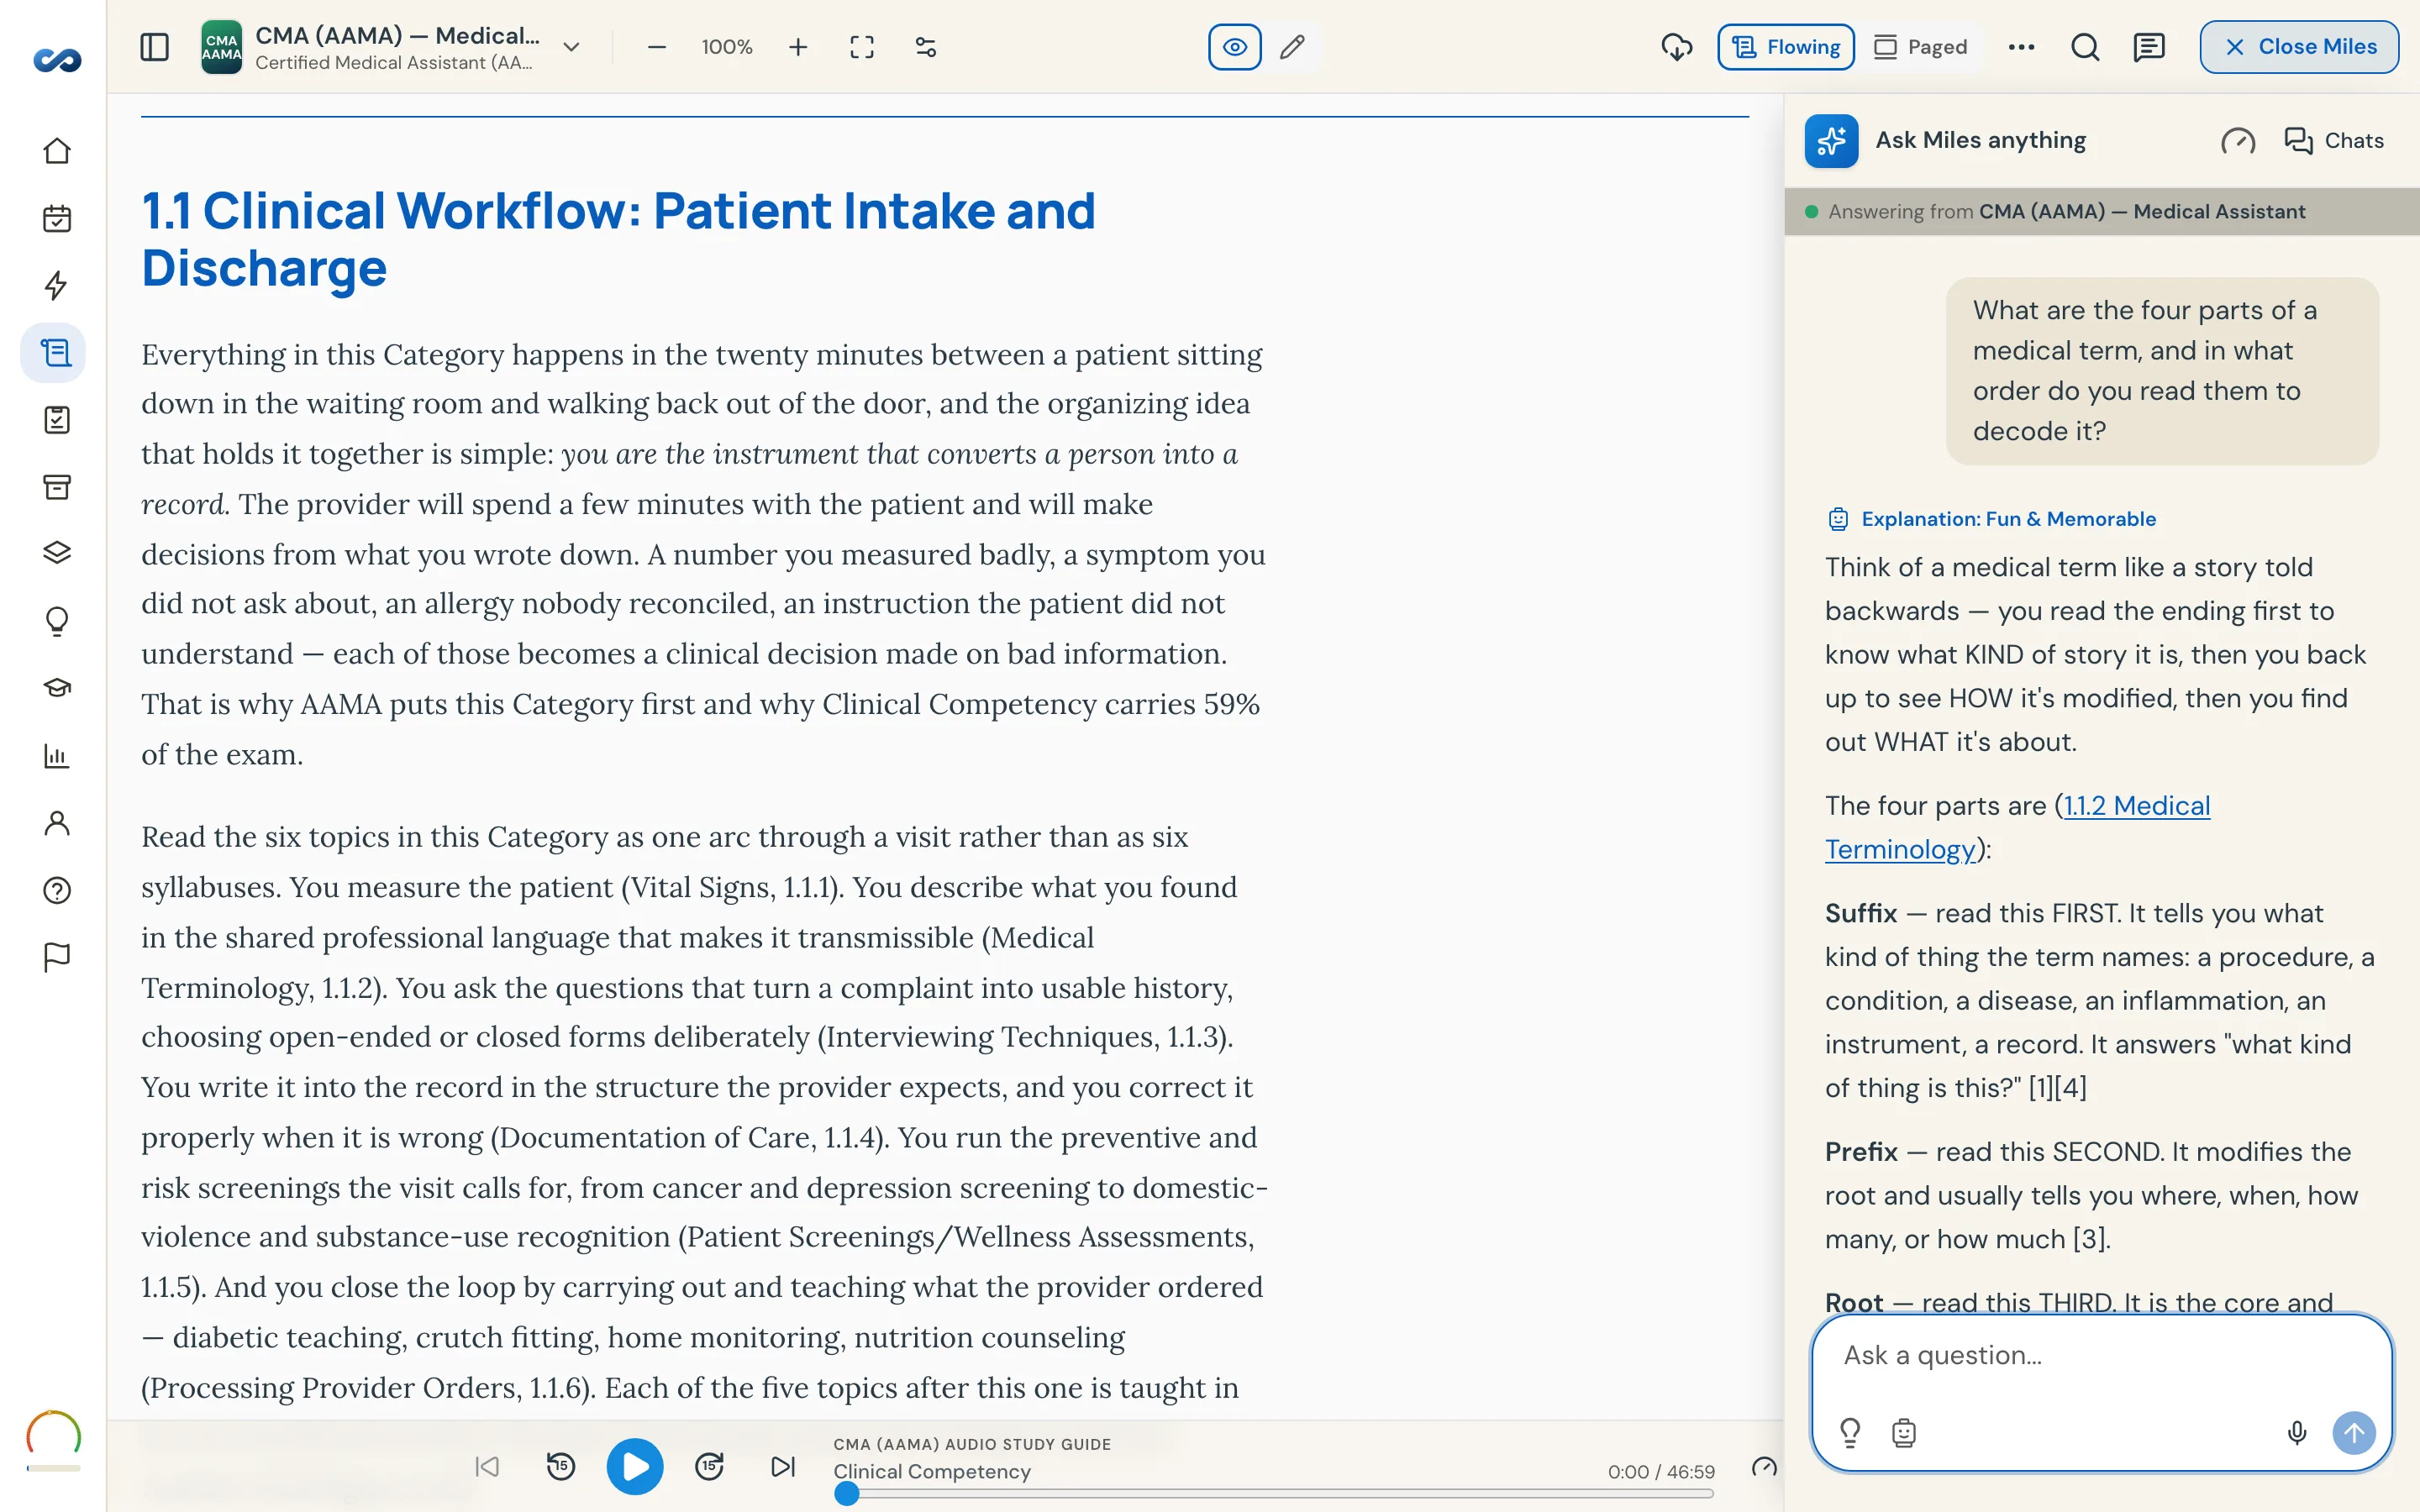2420x1512 pixels.
Task: Open the user profile icon in sidebar
Action: point(57,823)
